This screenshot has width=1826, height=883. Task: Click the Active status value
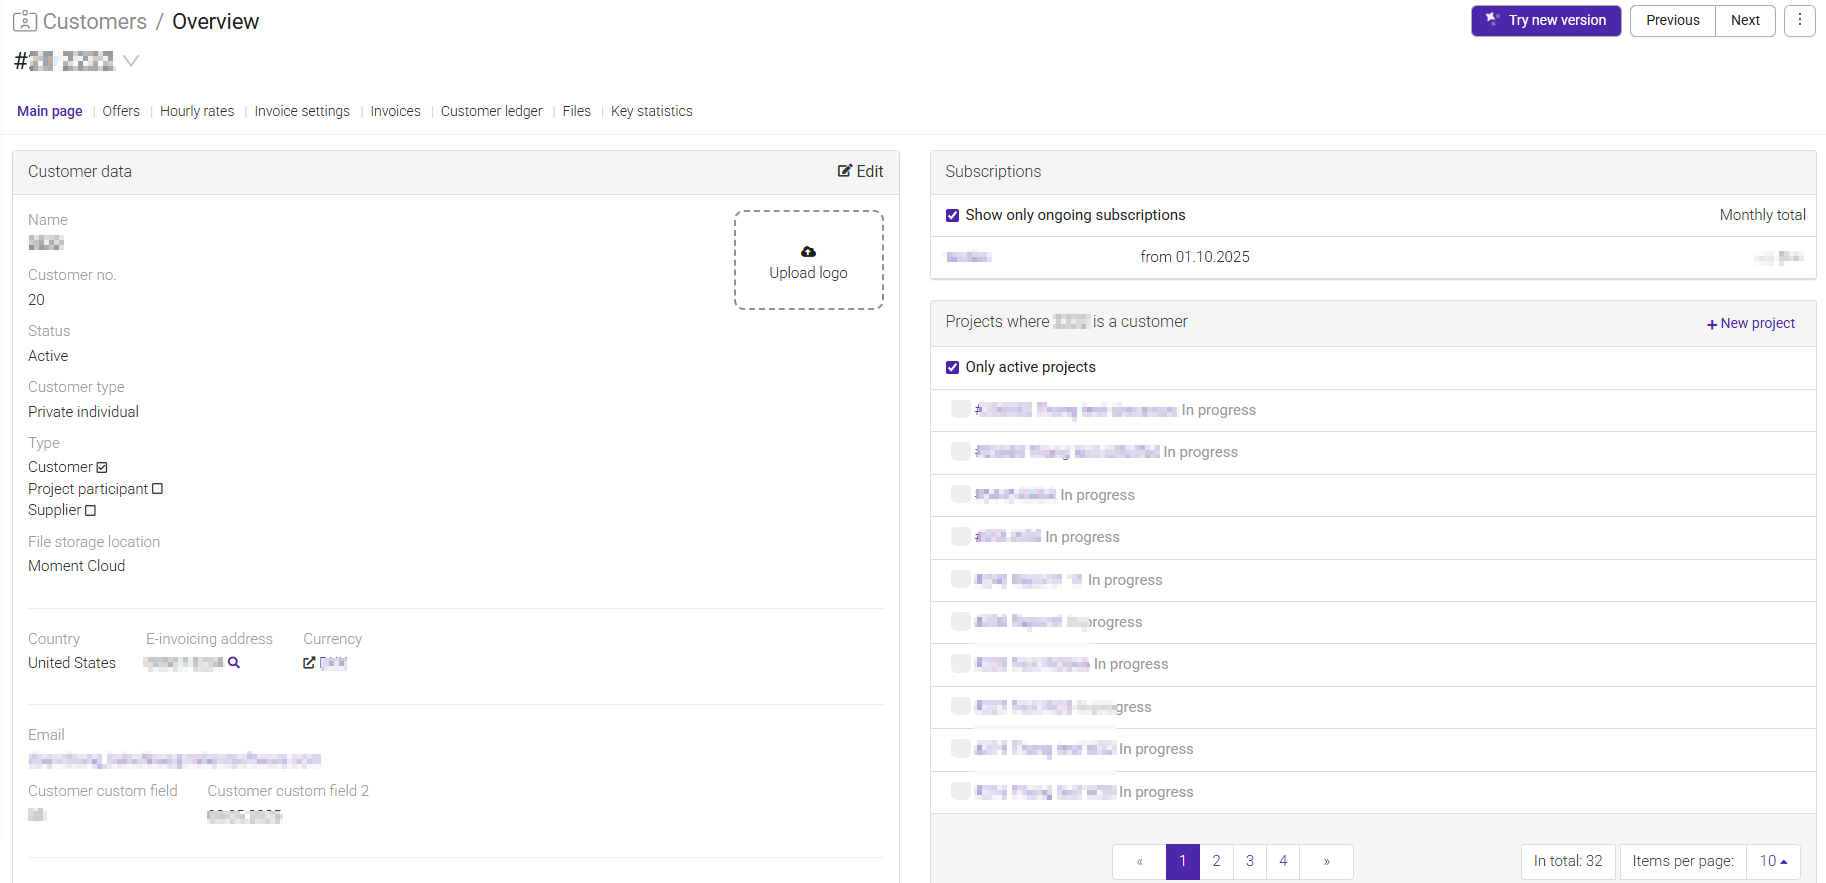48,356
